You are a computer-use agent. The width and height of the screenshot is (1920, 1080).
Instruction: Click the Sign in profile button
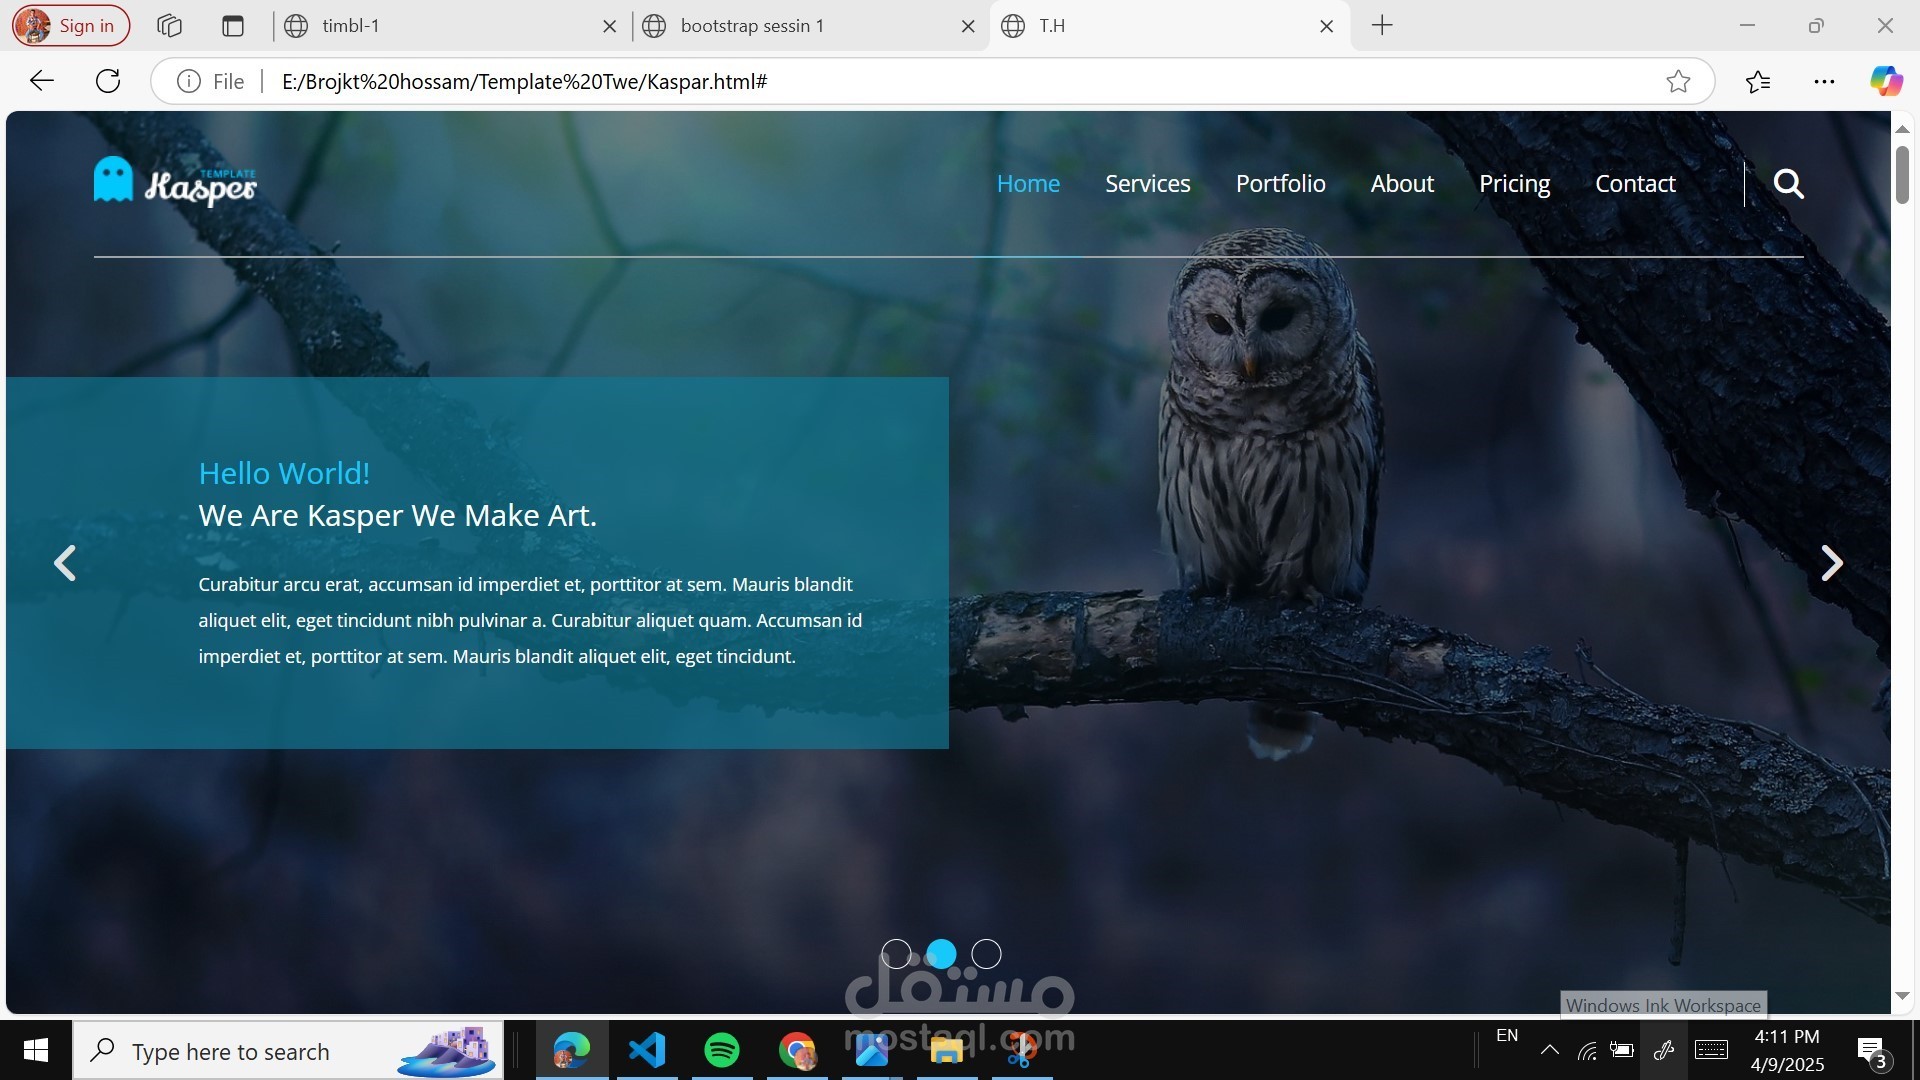tap(71, 26)
